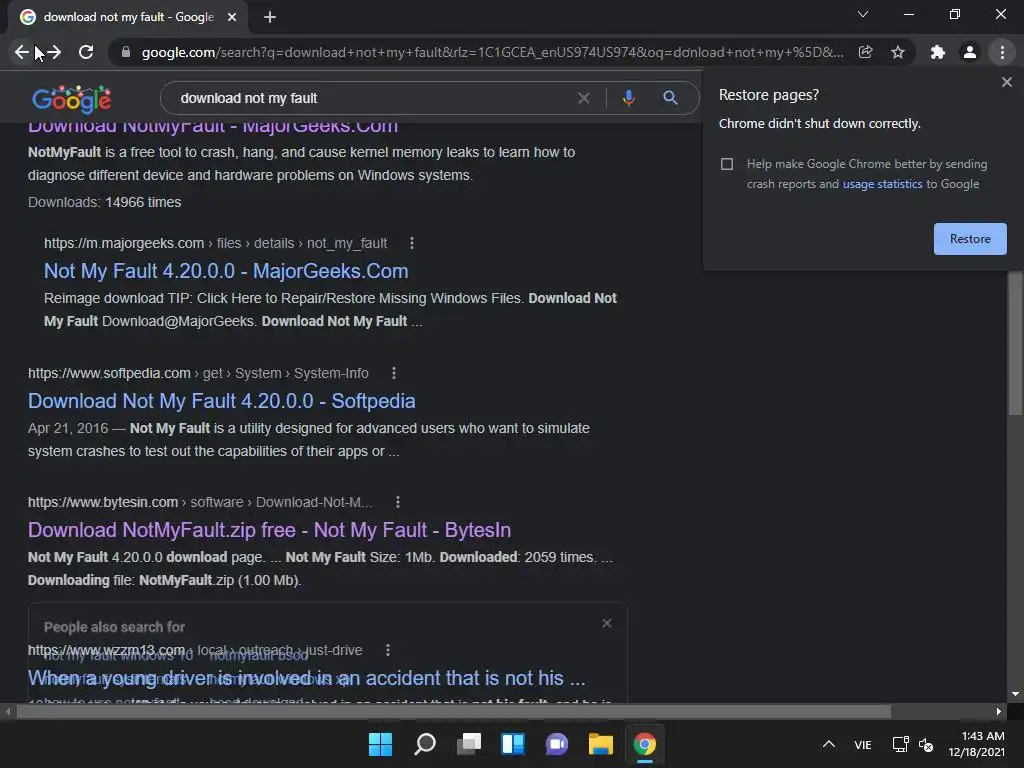Open the Chrome three-dot menu

point(1002,52)
